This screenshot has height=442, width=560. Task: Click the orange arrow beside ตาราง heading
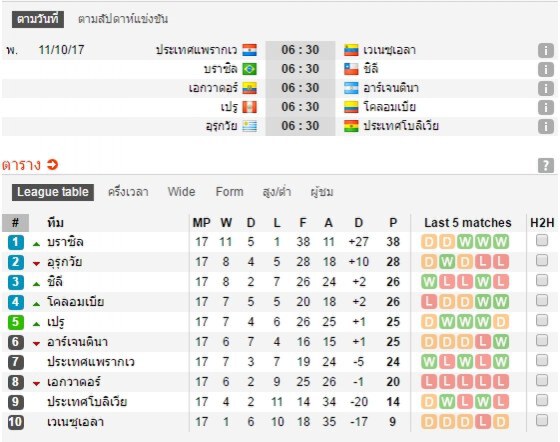tap(52, 165)
